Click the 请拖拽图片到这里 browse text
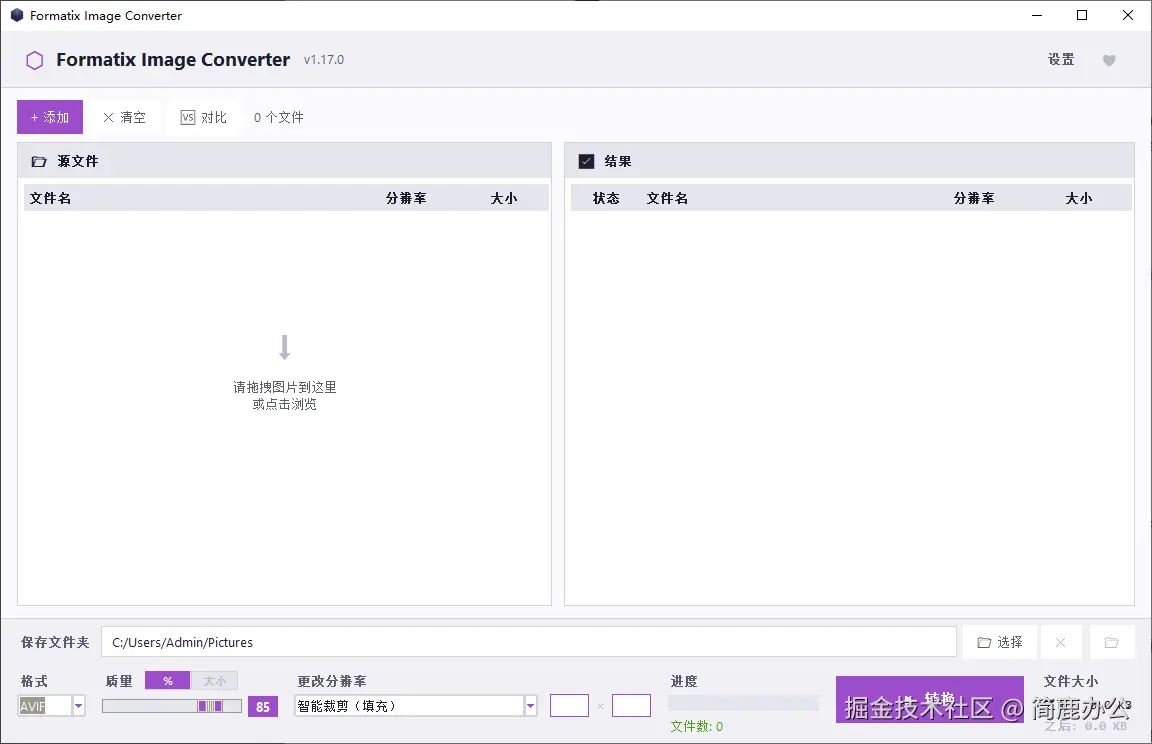Viewport: 1152px width, 744px height. click(x=284, y=387)
